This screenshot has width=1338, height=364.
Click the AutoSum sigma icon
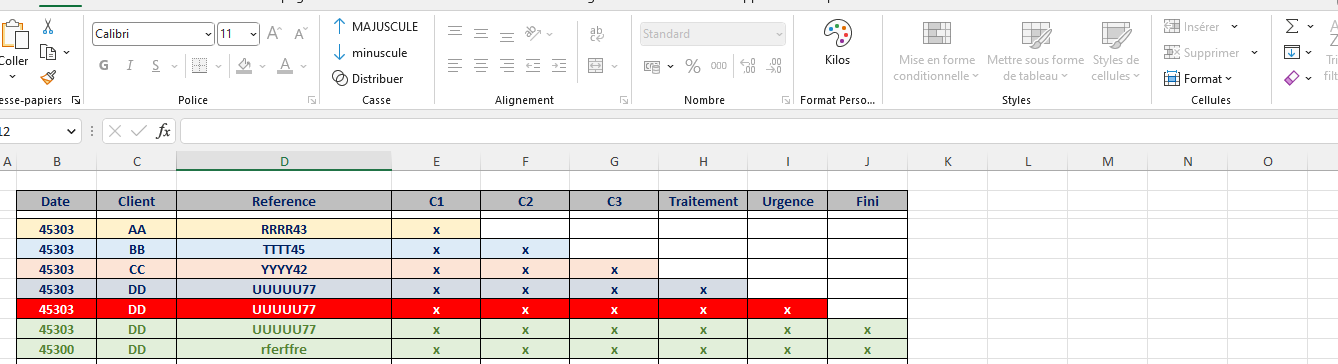1292,26
